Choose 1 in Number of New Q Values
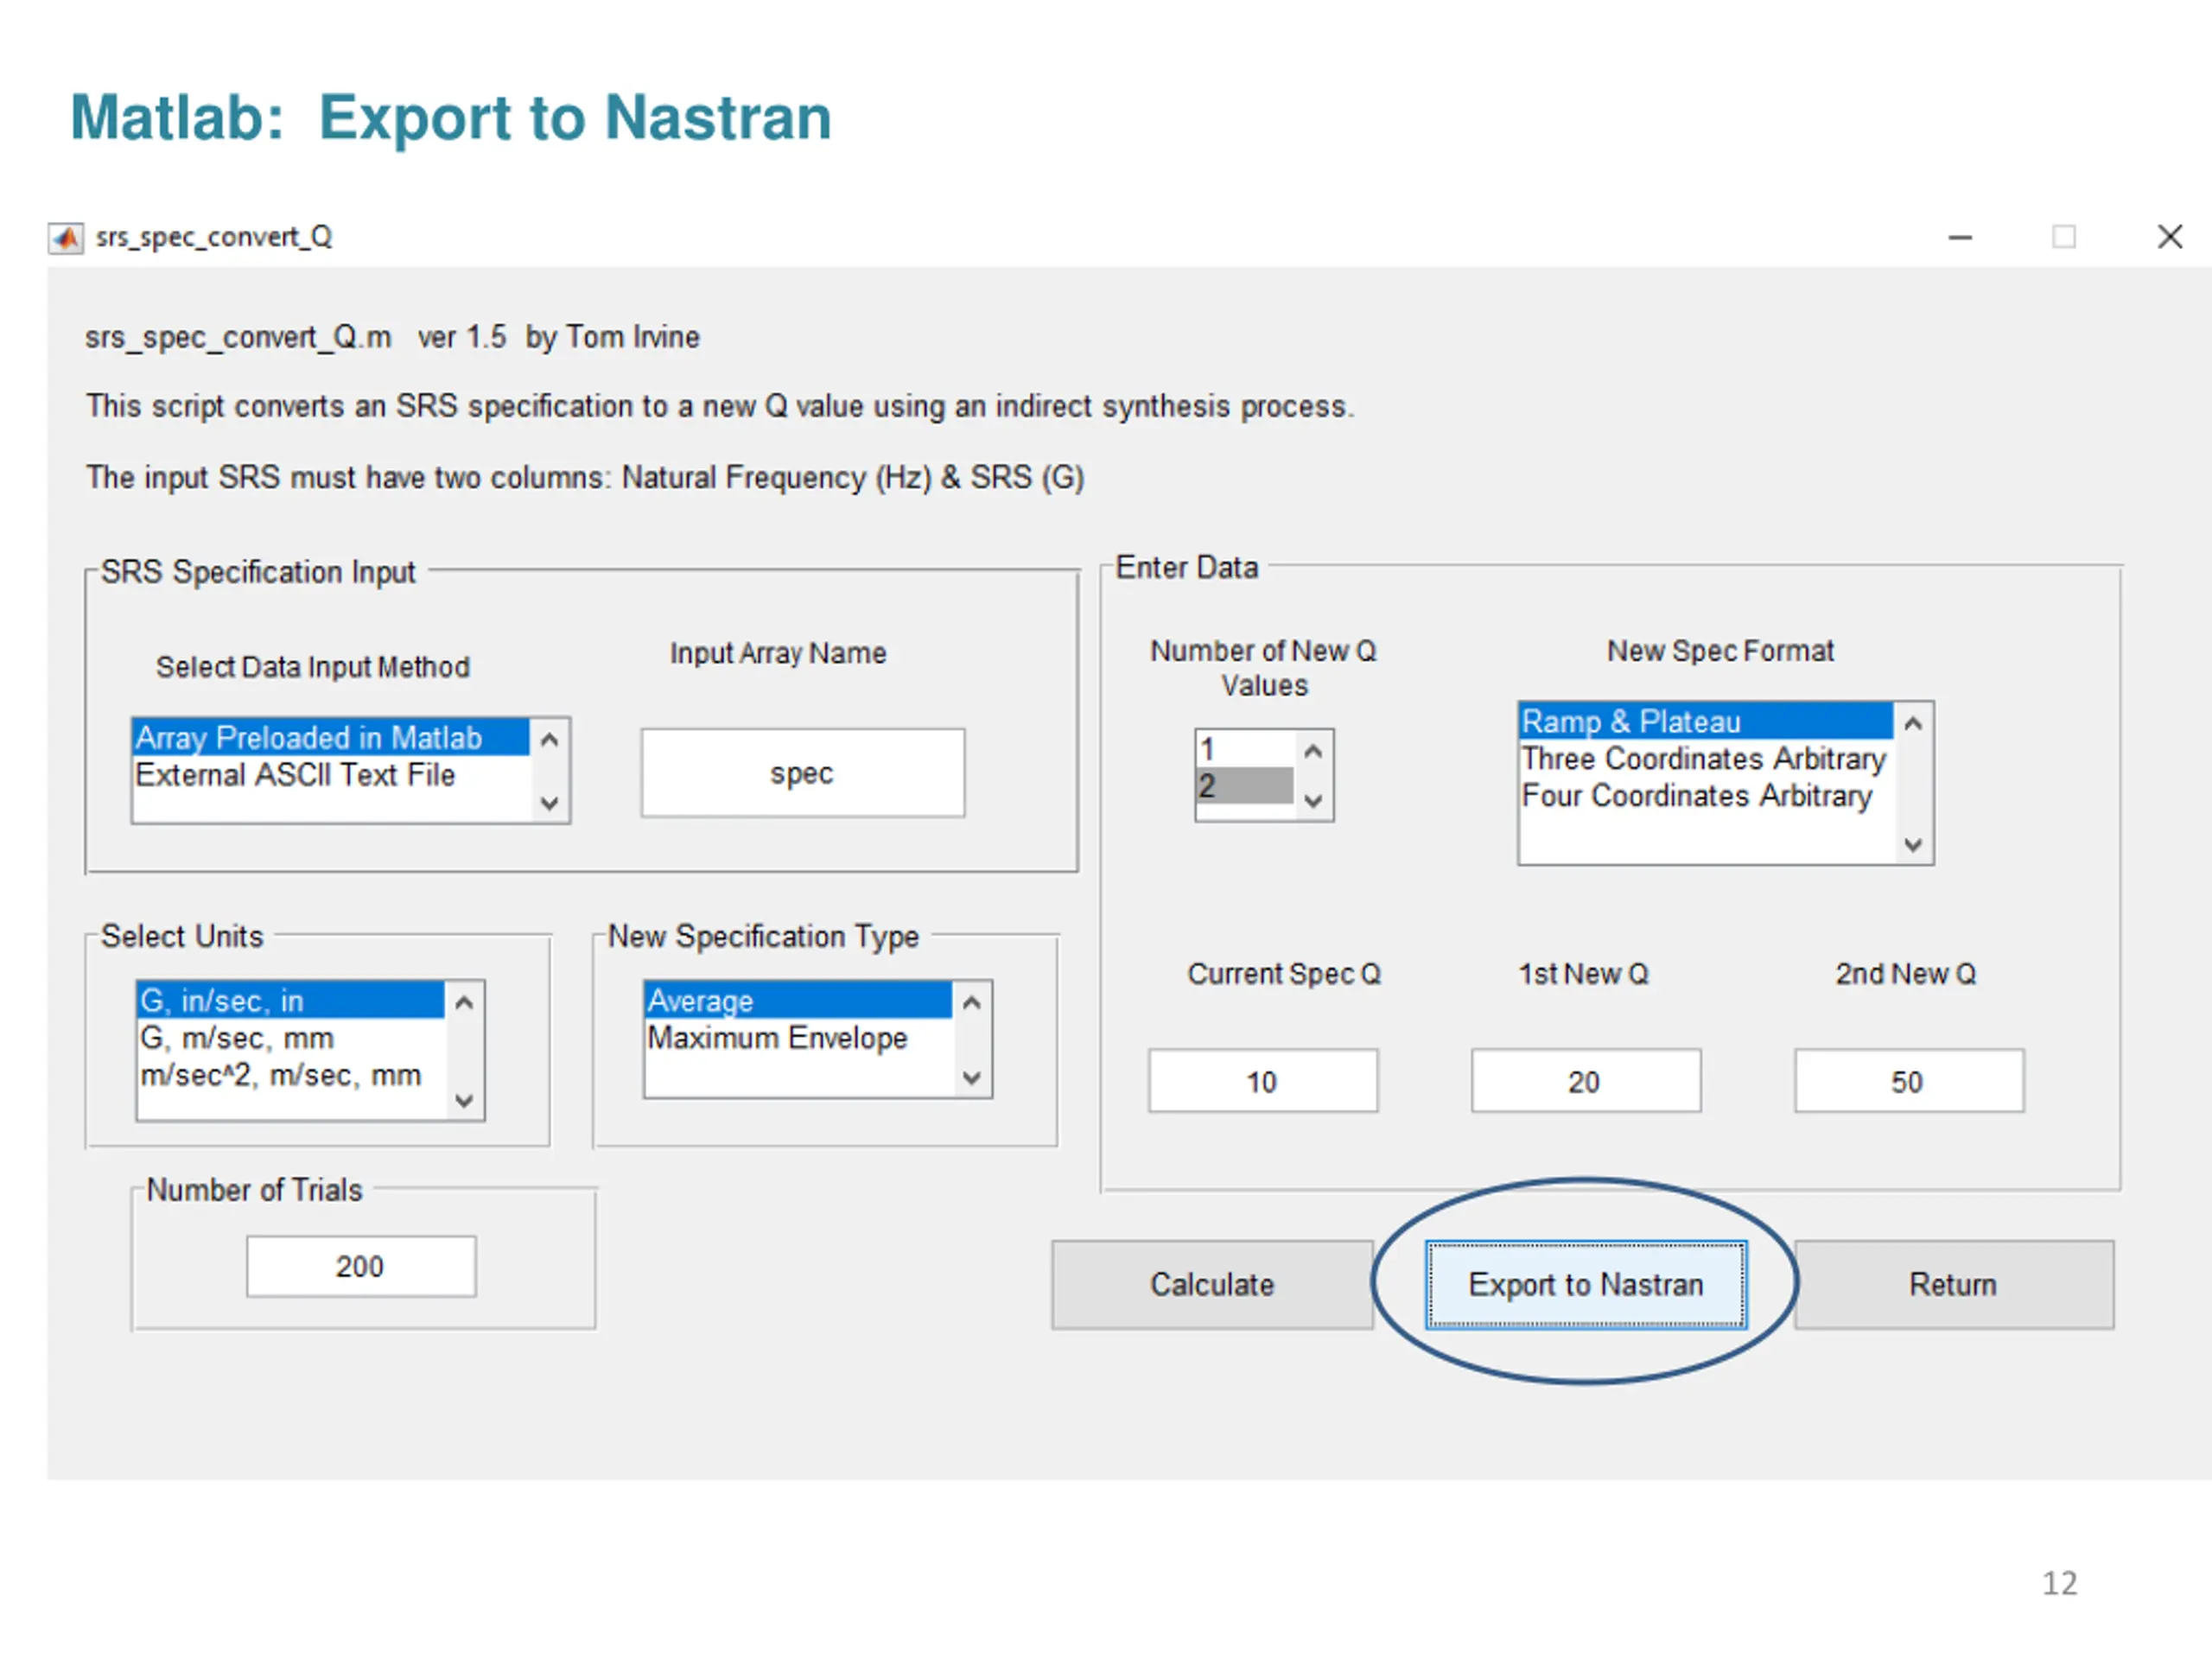2212x1659 pixels. (1244, 749)
